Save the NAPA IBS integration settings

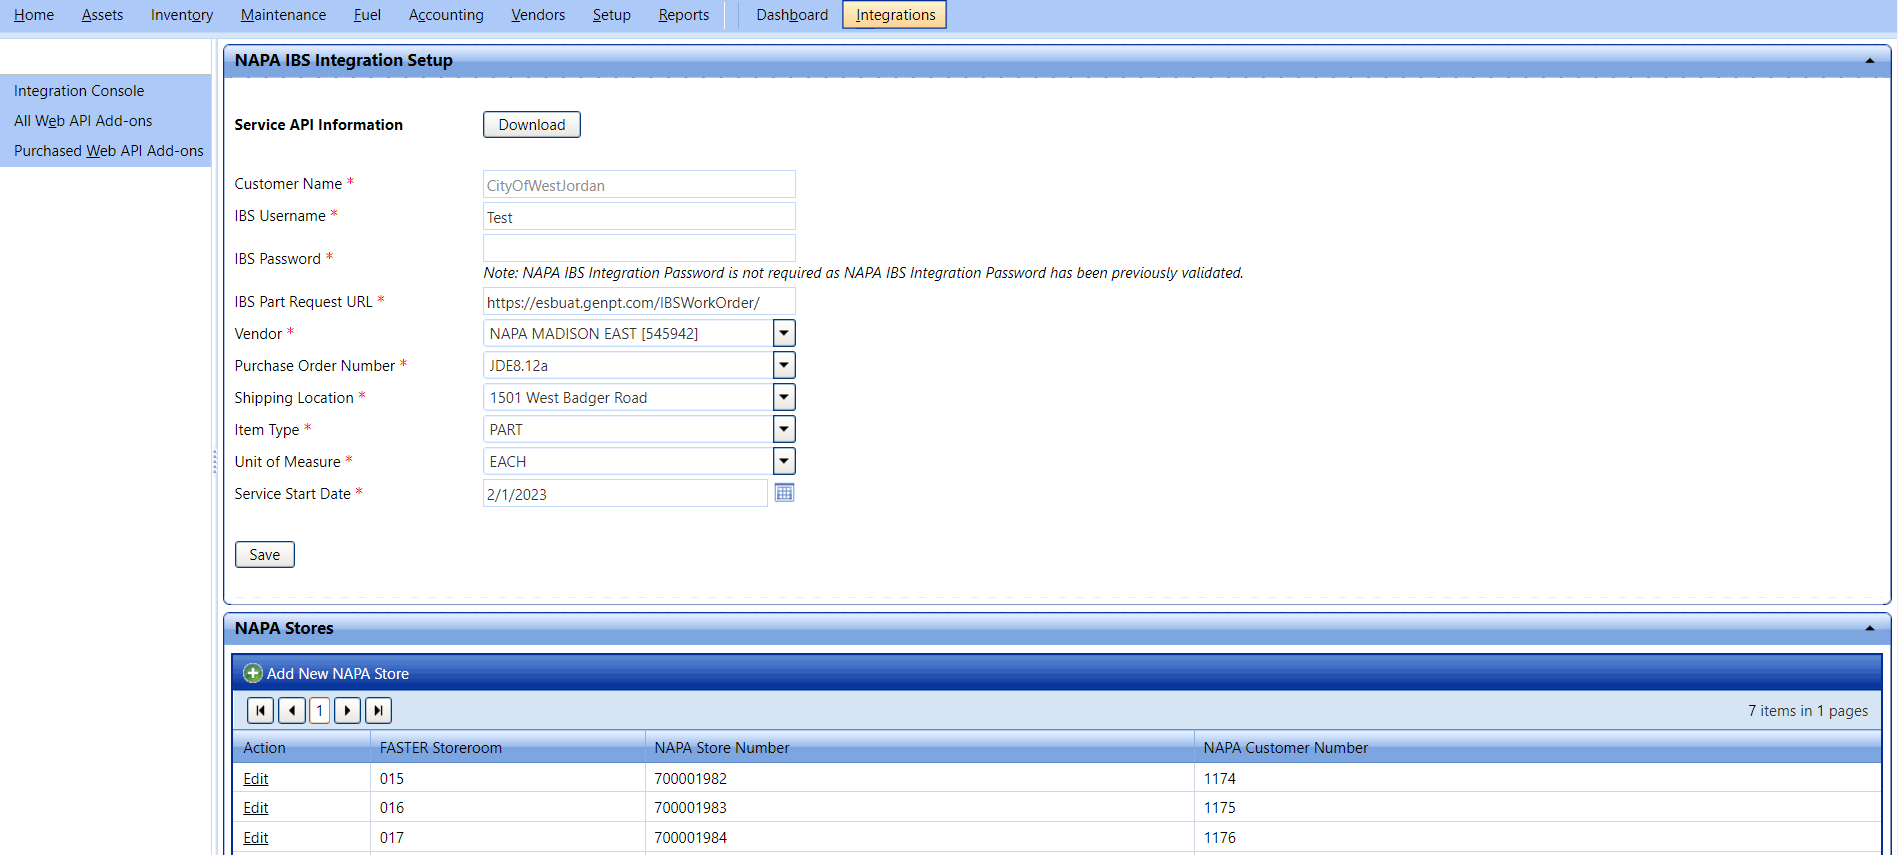click(x=264, y=555)
